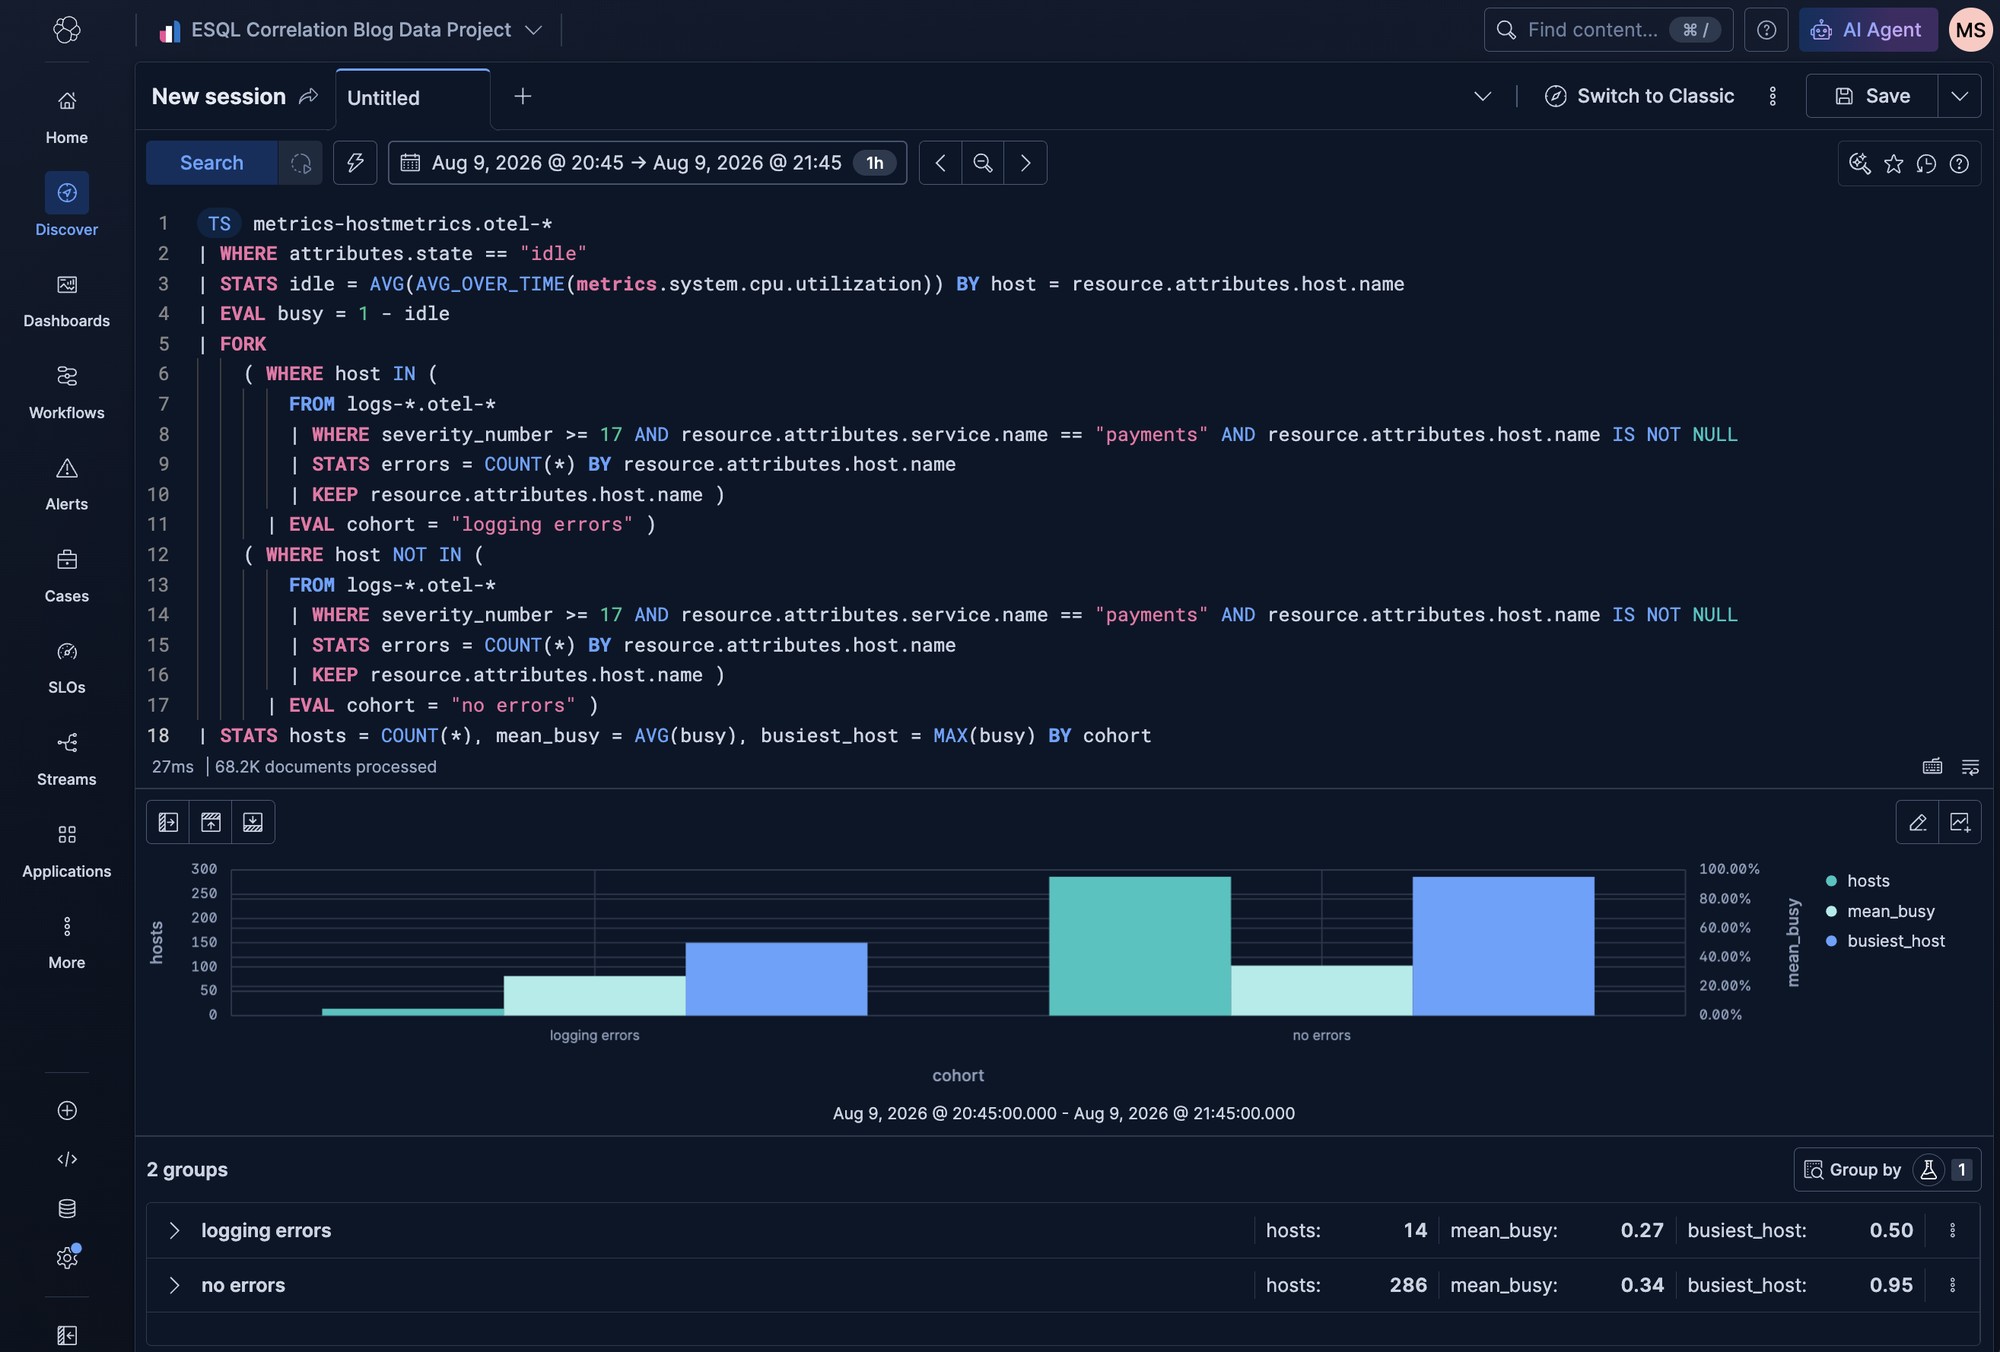Click the 1h quick range badge
The height and width of the screenshot is (1352, 2000).
[x=875, y=163]
